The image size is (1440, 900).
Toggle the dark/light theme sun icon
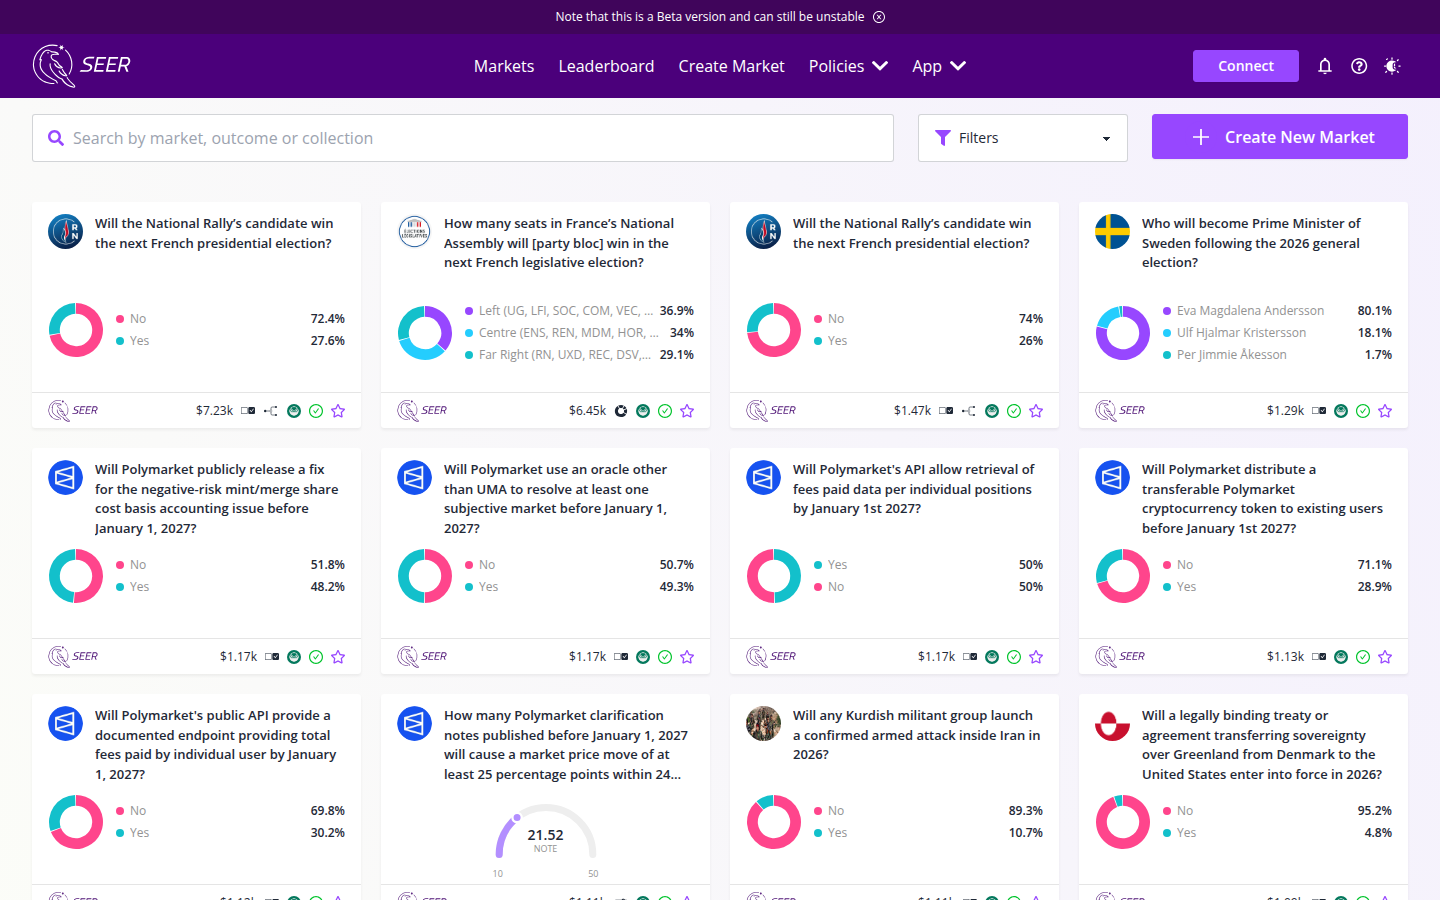[x=1392, y=66]
